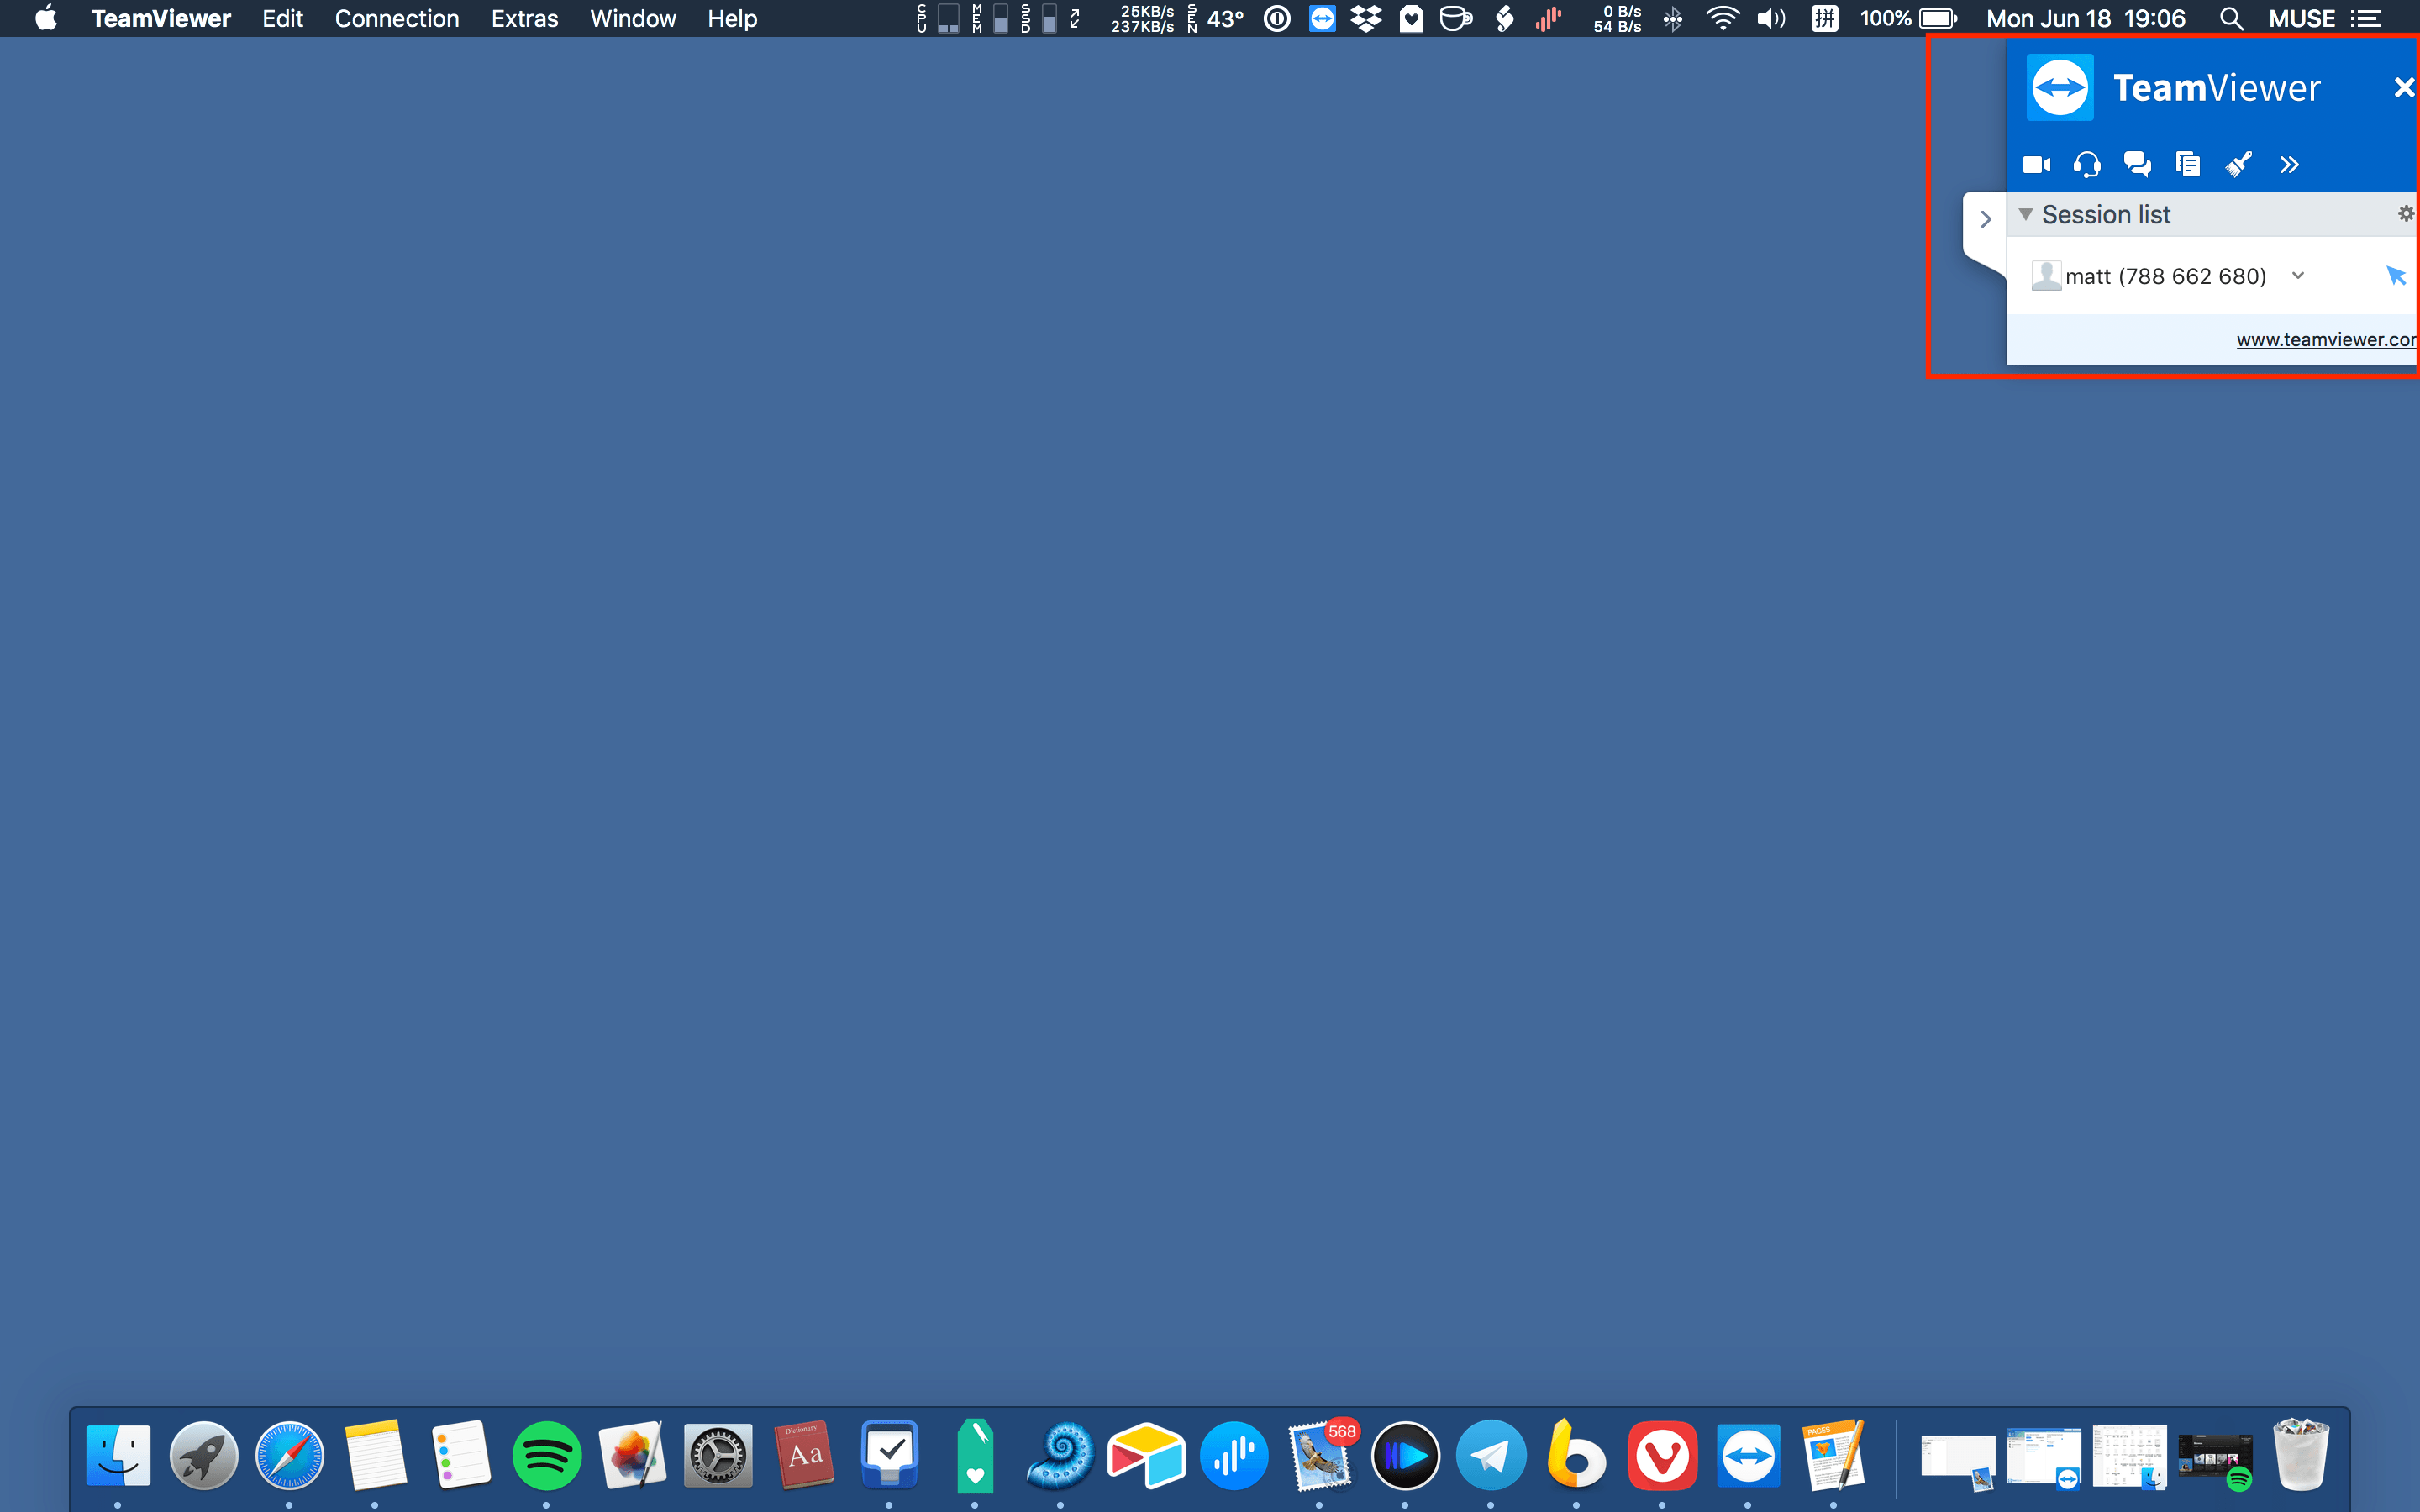2420x1512 pixels.
Task: Open the Apple menu
Action: tap(46, 18)
